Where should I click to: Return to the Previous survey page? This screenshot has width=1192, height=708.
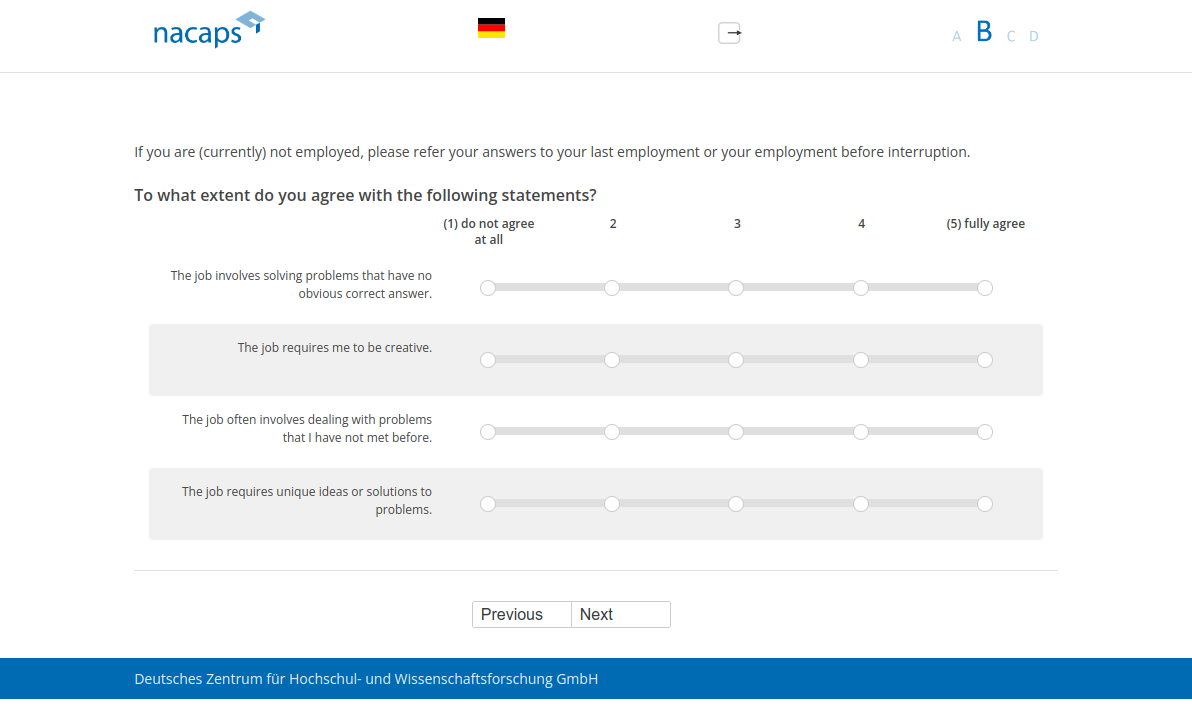(x=522, y=614)
